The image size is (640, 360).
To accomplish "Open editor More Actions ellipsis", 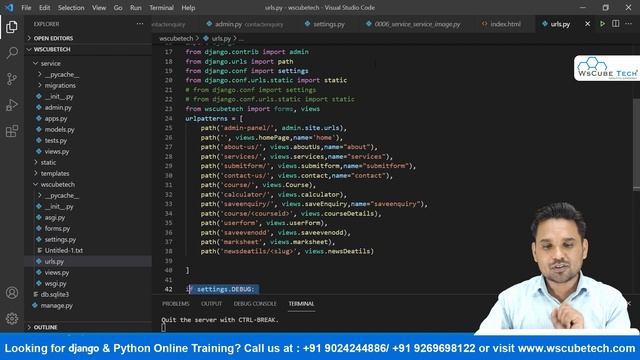I will 628,24.
